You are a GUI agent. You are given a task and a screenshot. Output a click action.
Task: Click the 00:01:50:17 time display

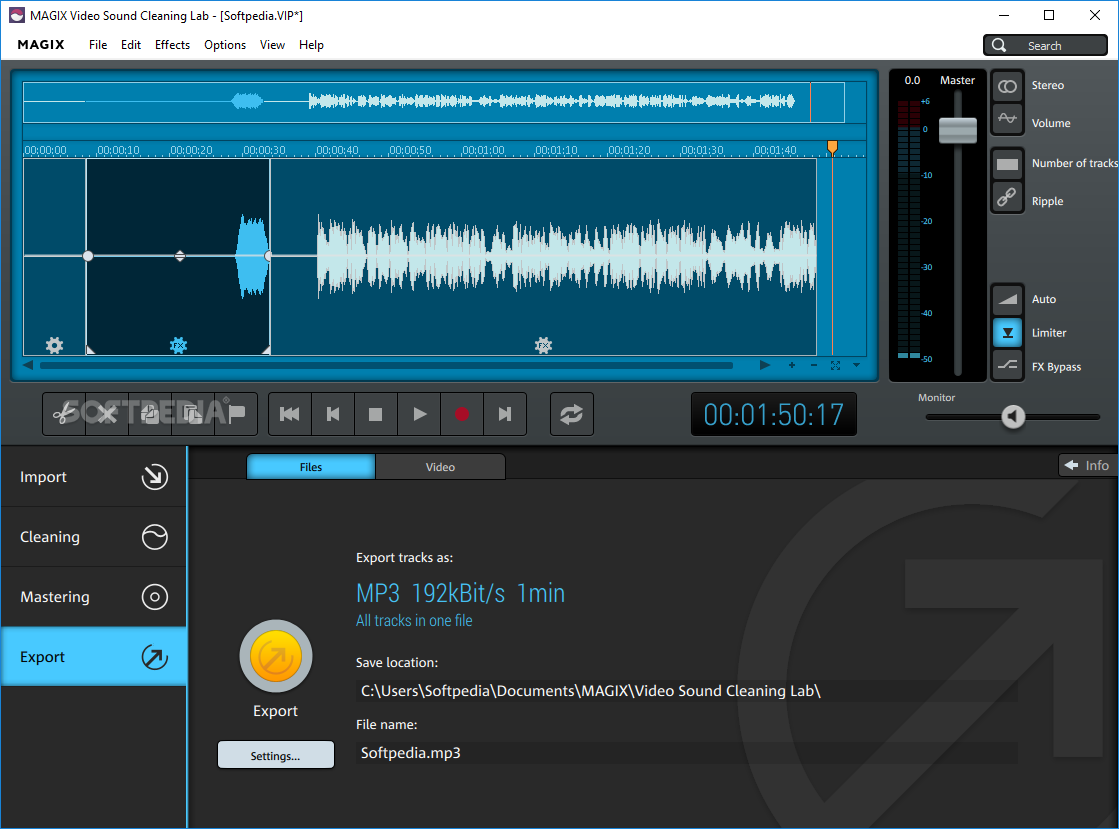pos(774,414)
